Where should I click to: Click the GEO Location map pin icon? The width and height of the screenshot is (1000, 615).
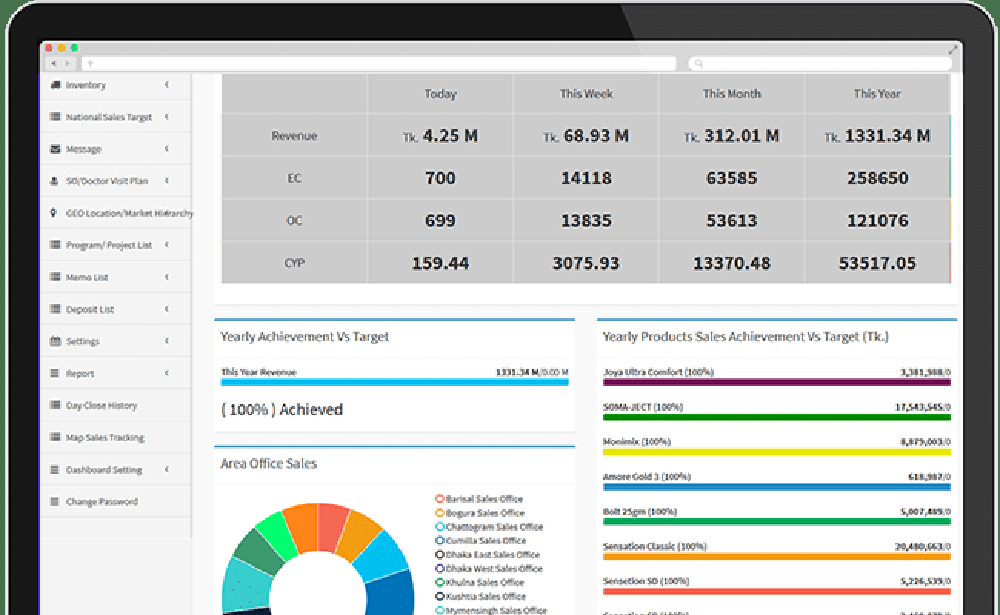click(x=53, y=212)
